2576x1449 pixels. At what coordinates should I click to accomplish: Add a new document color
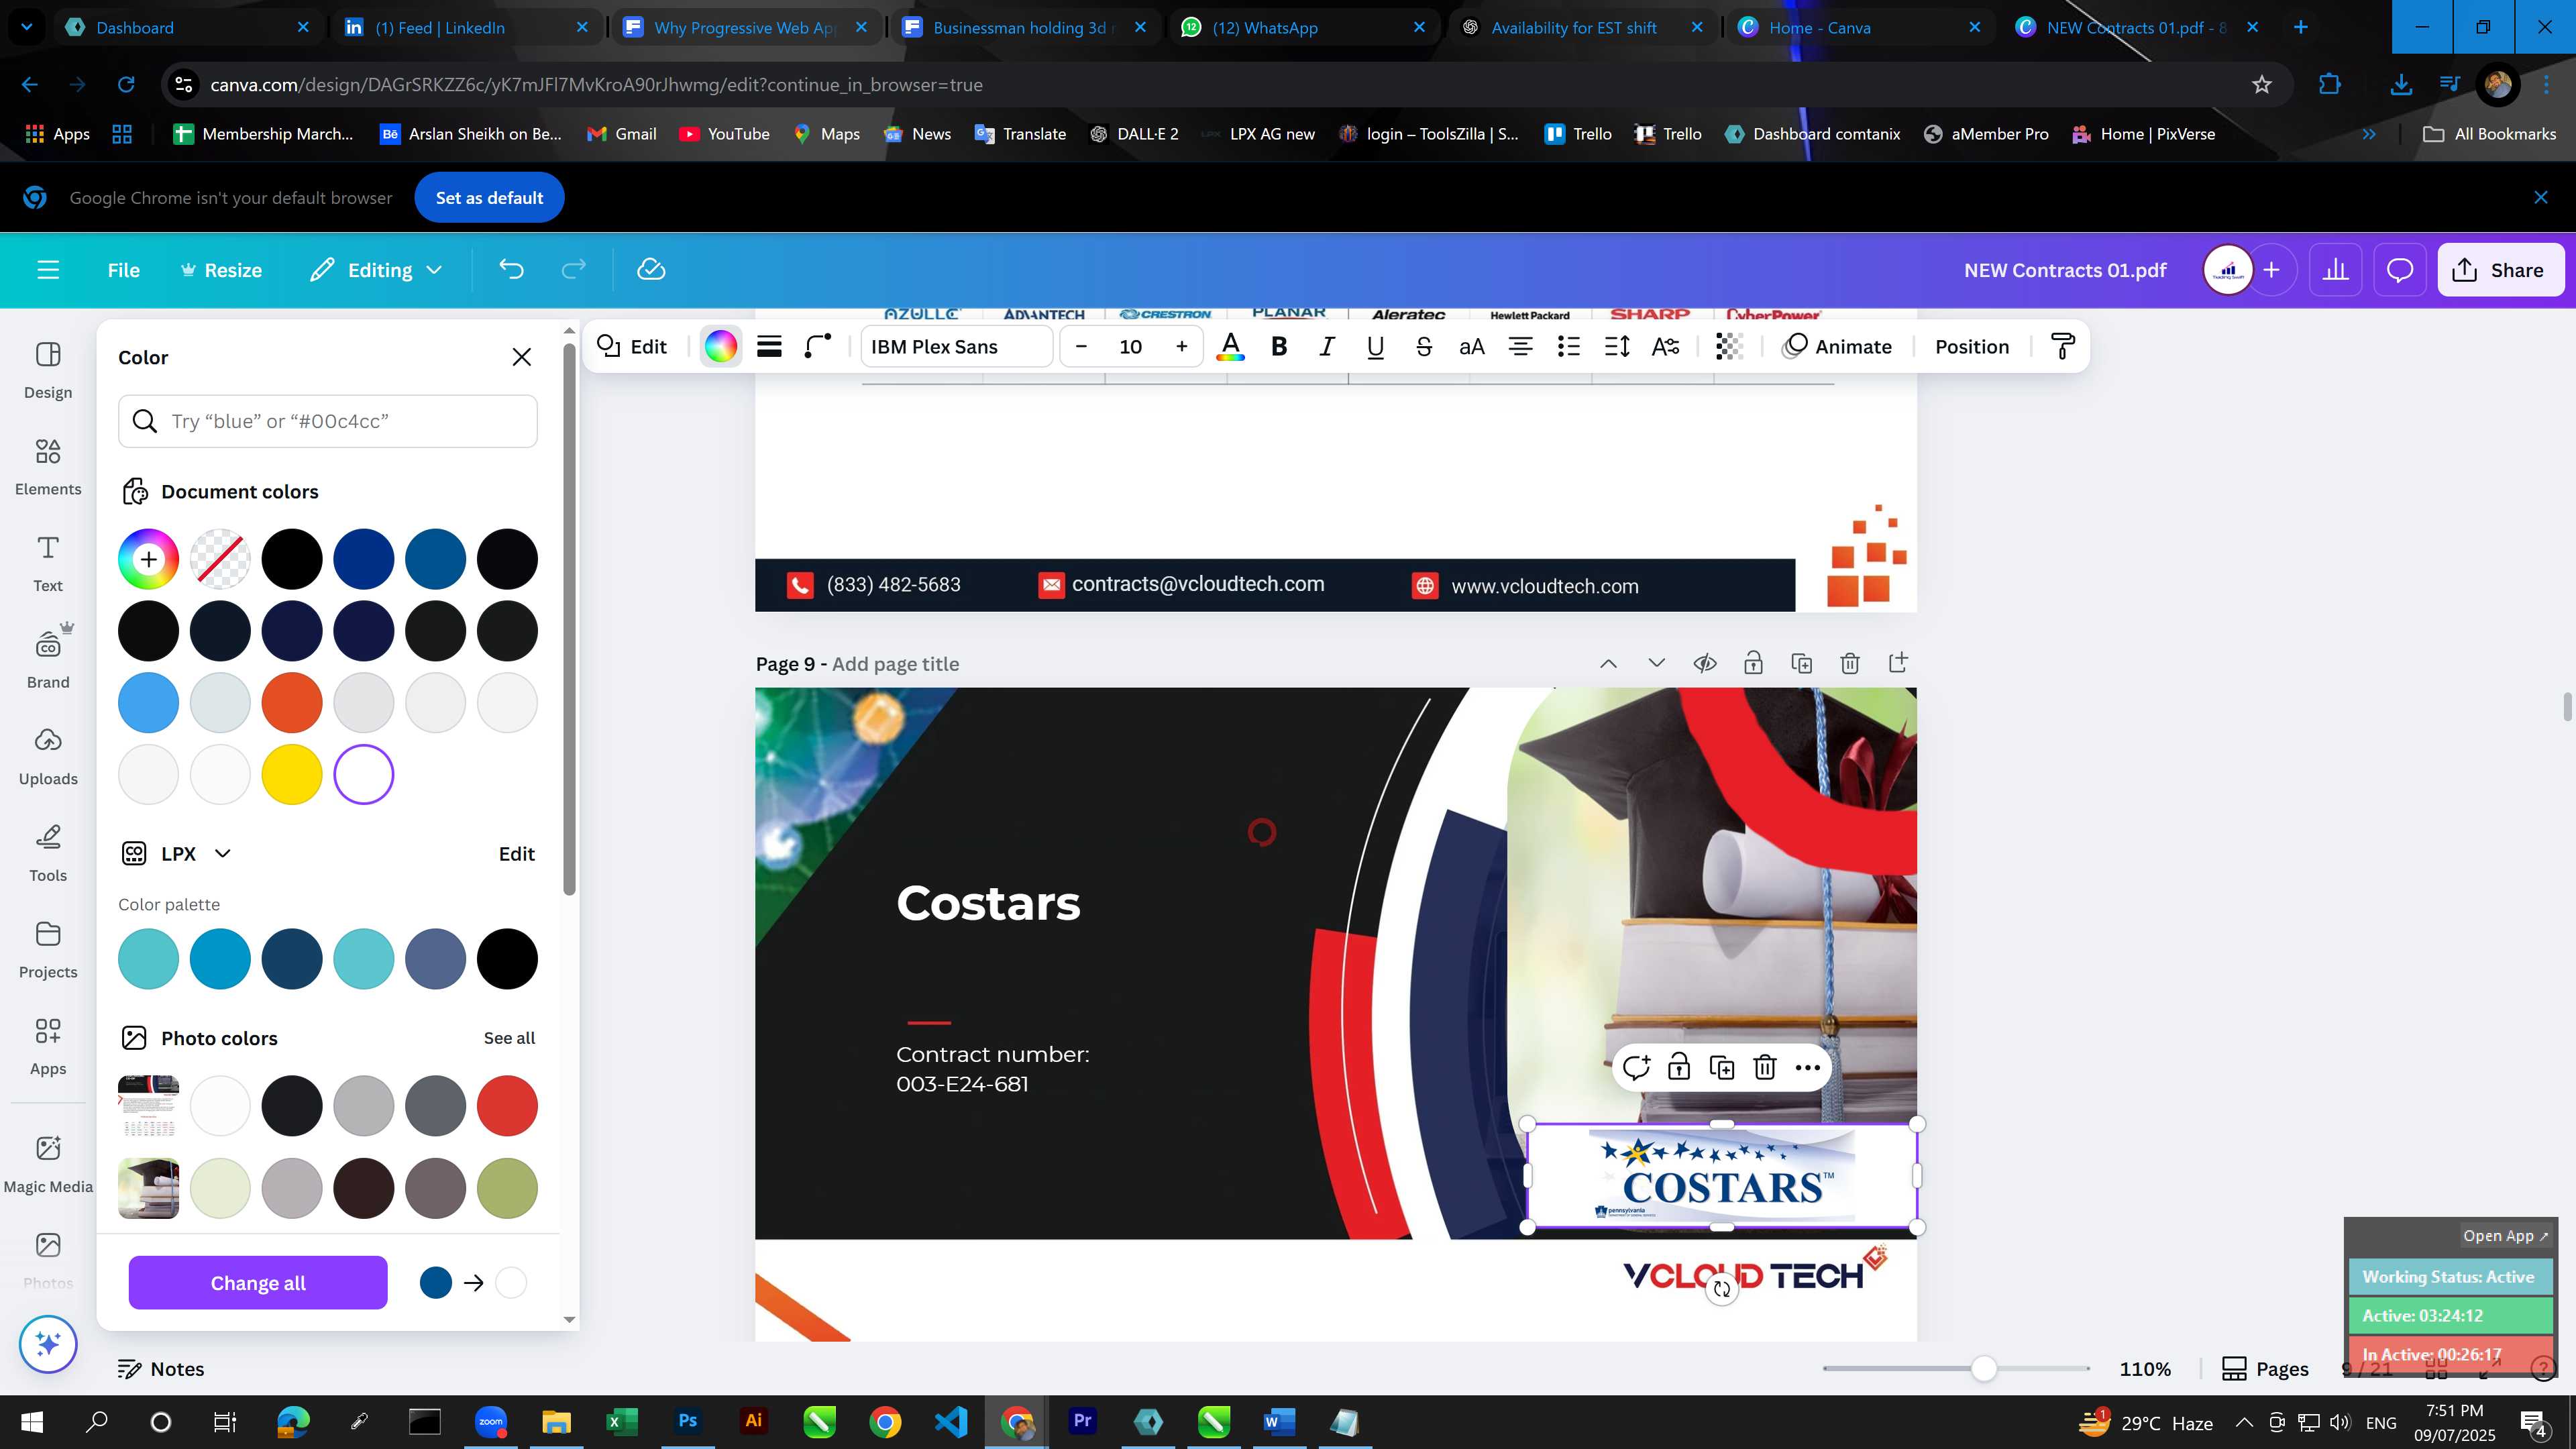tap(148, 559)
